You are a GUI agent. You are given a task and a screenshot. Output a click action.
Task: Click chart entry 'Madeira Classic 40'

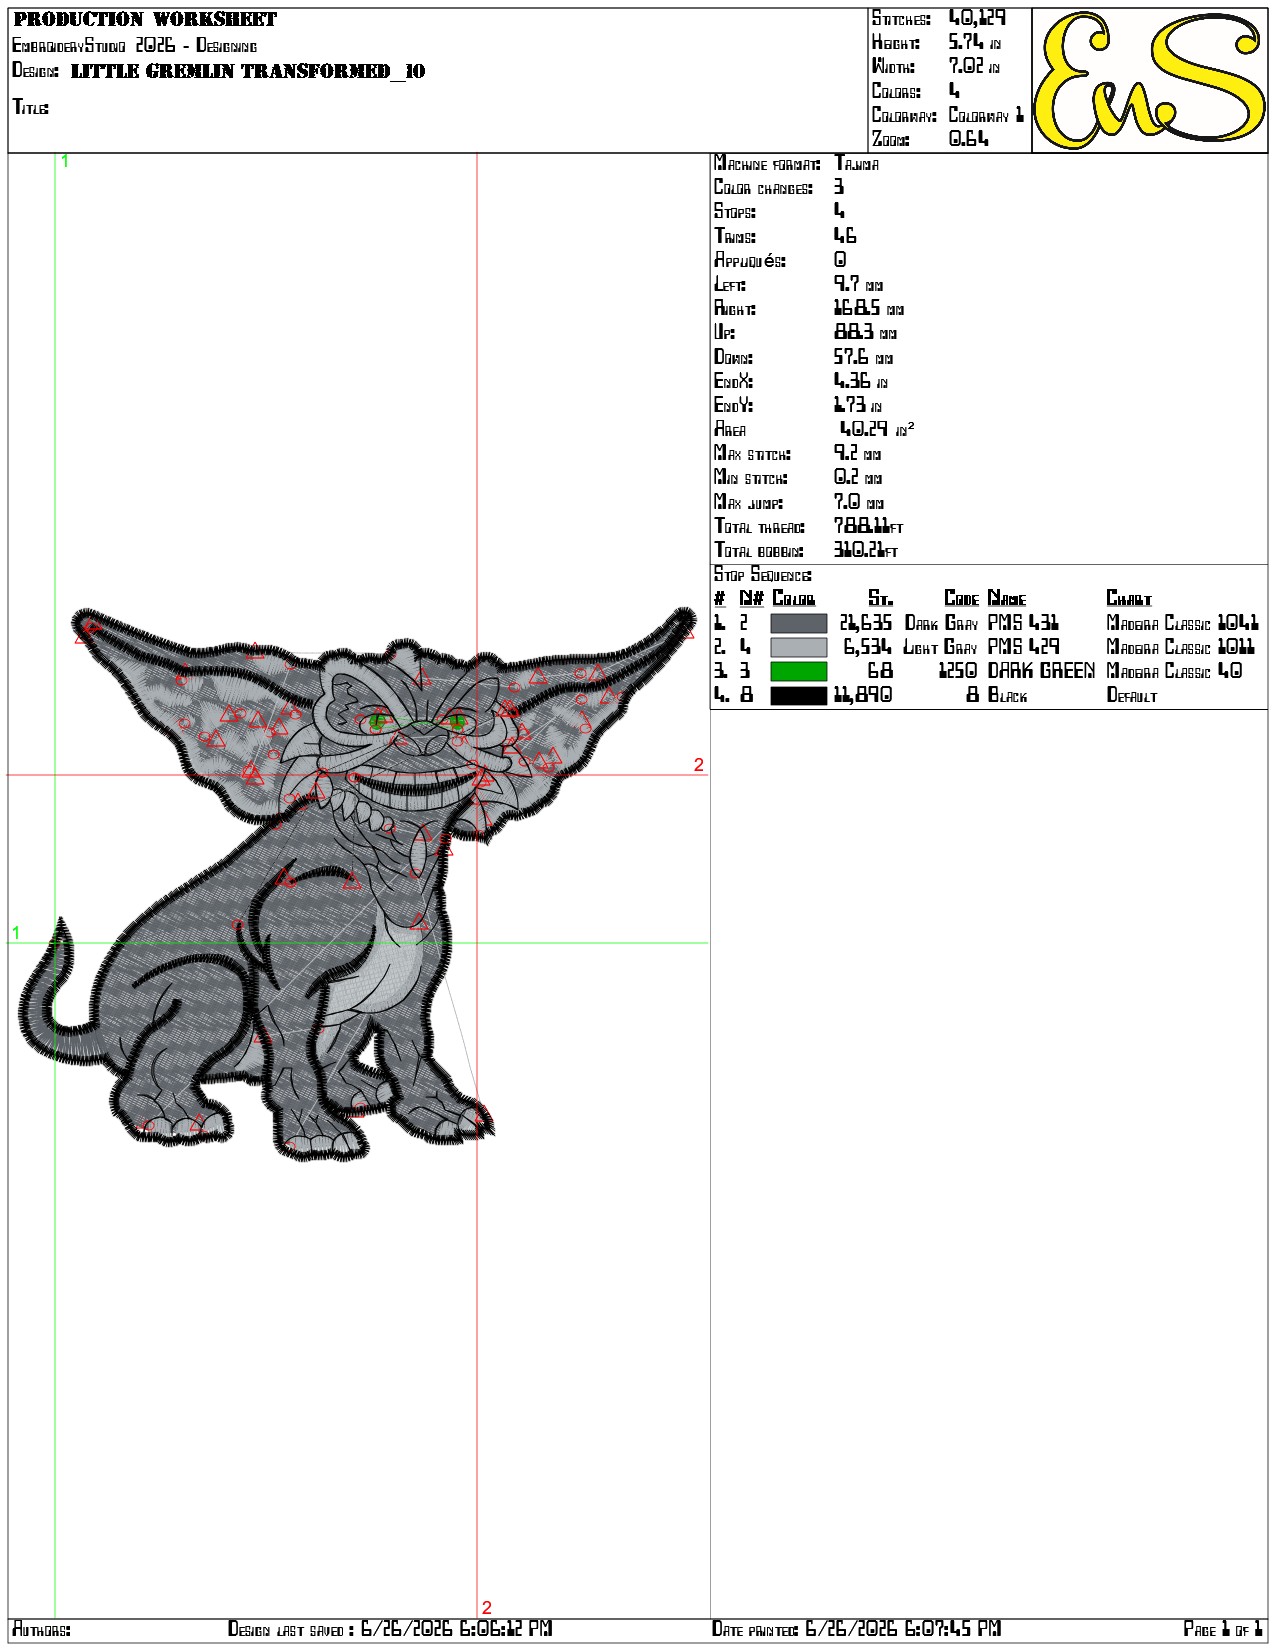point(1174,671)
